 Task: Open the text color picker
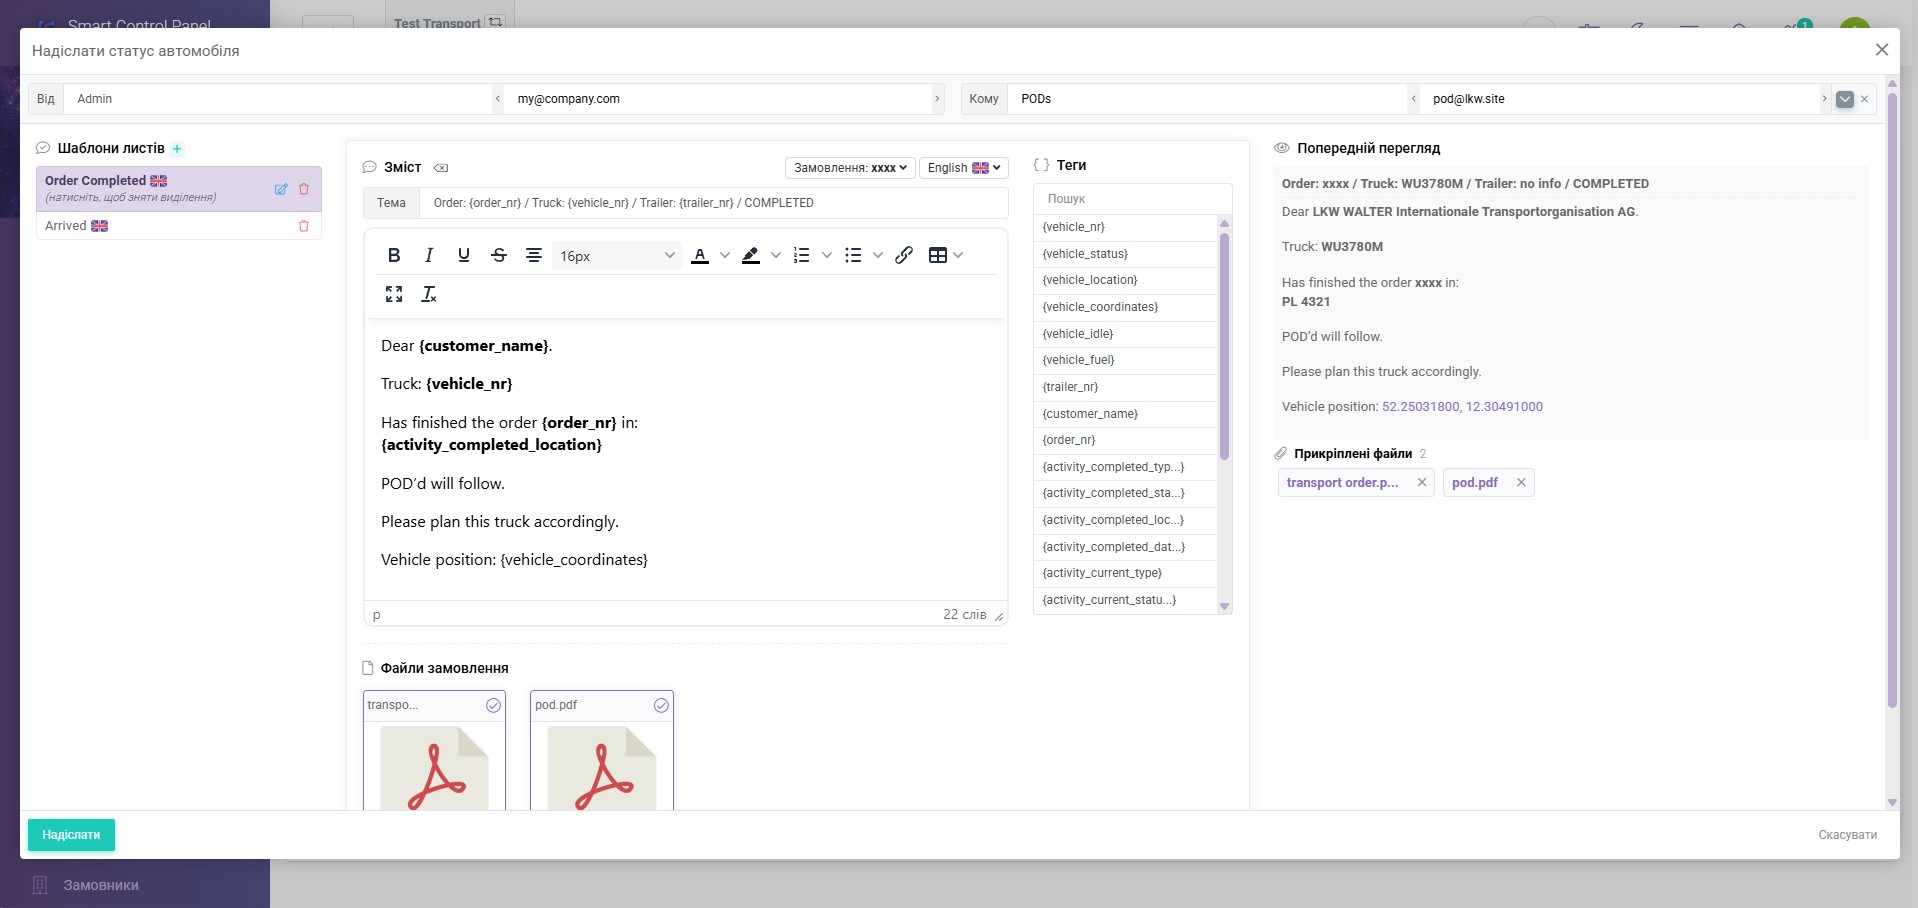(x=700, y=256)
